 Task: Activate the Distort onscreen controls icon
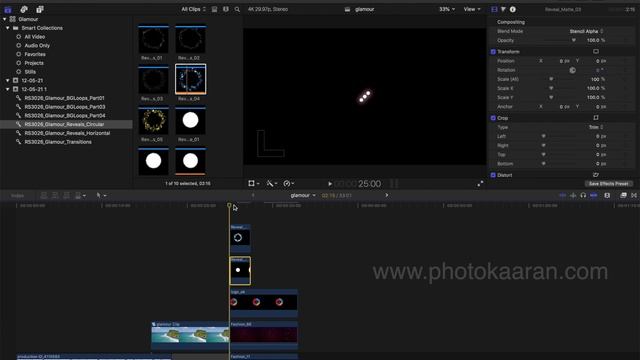[596, 175]
